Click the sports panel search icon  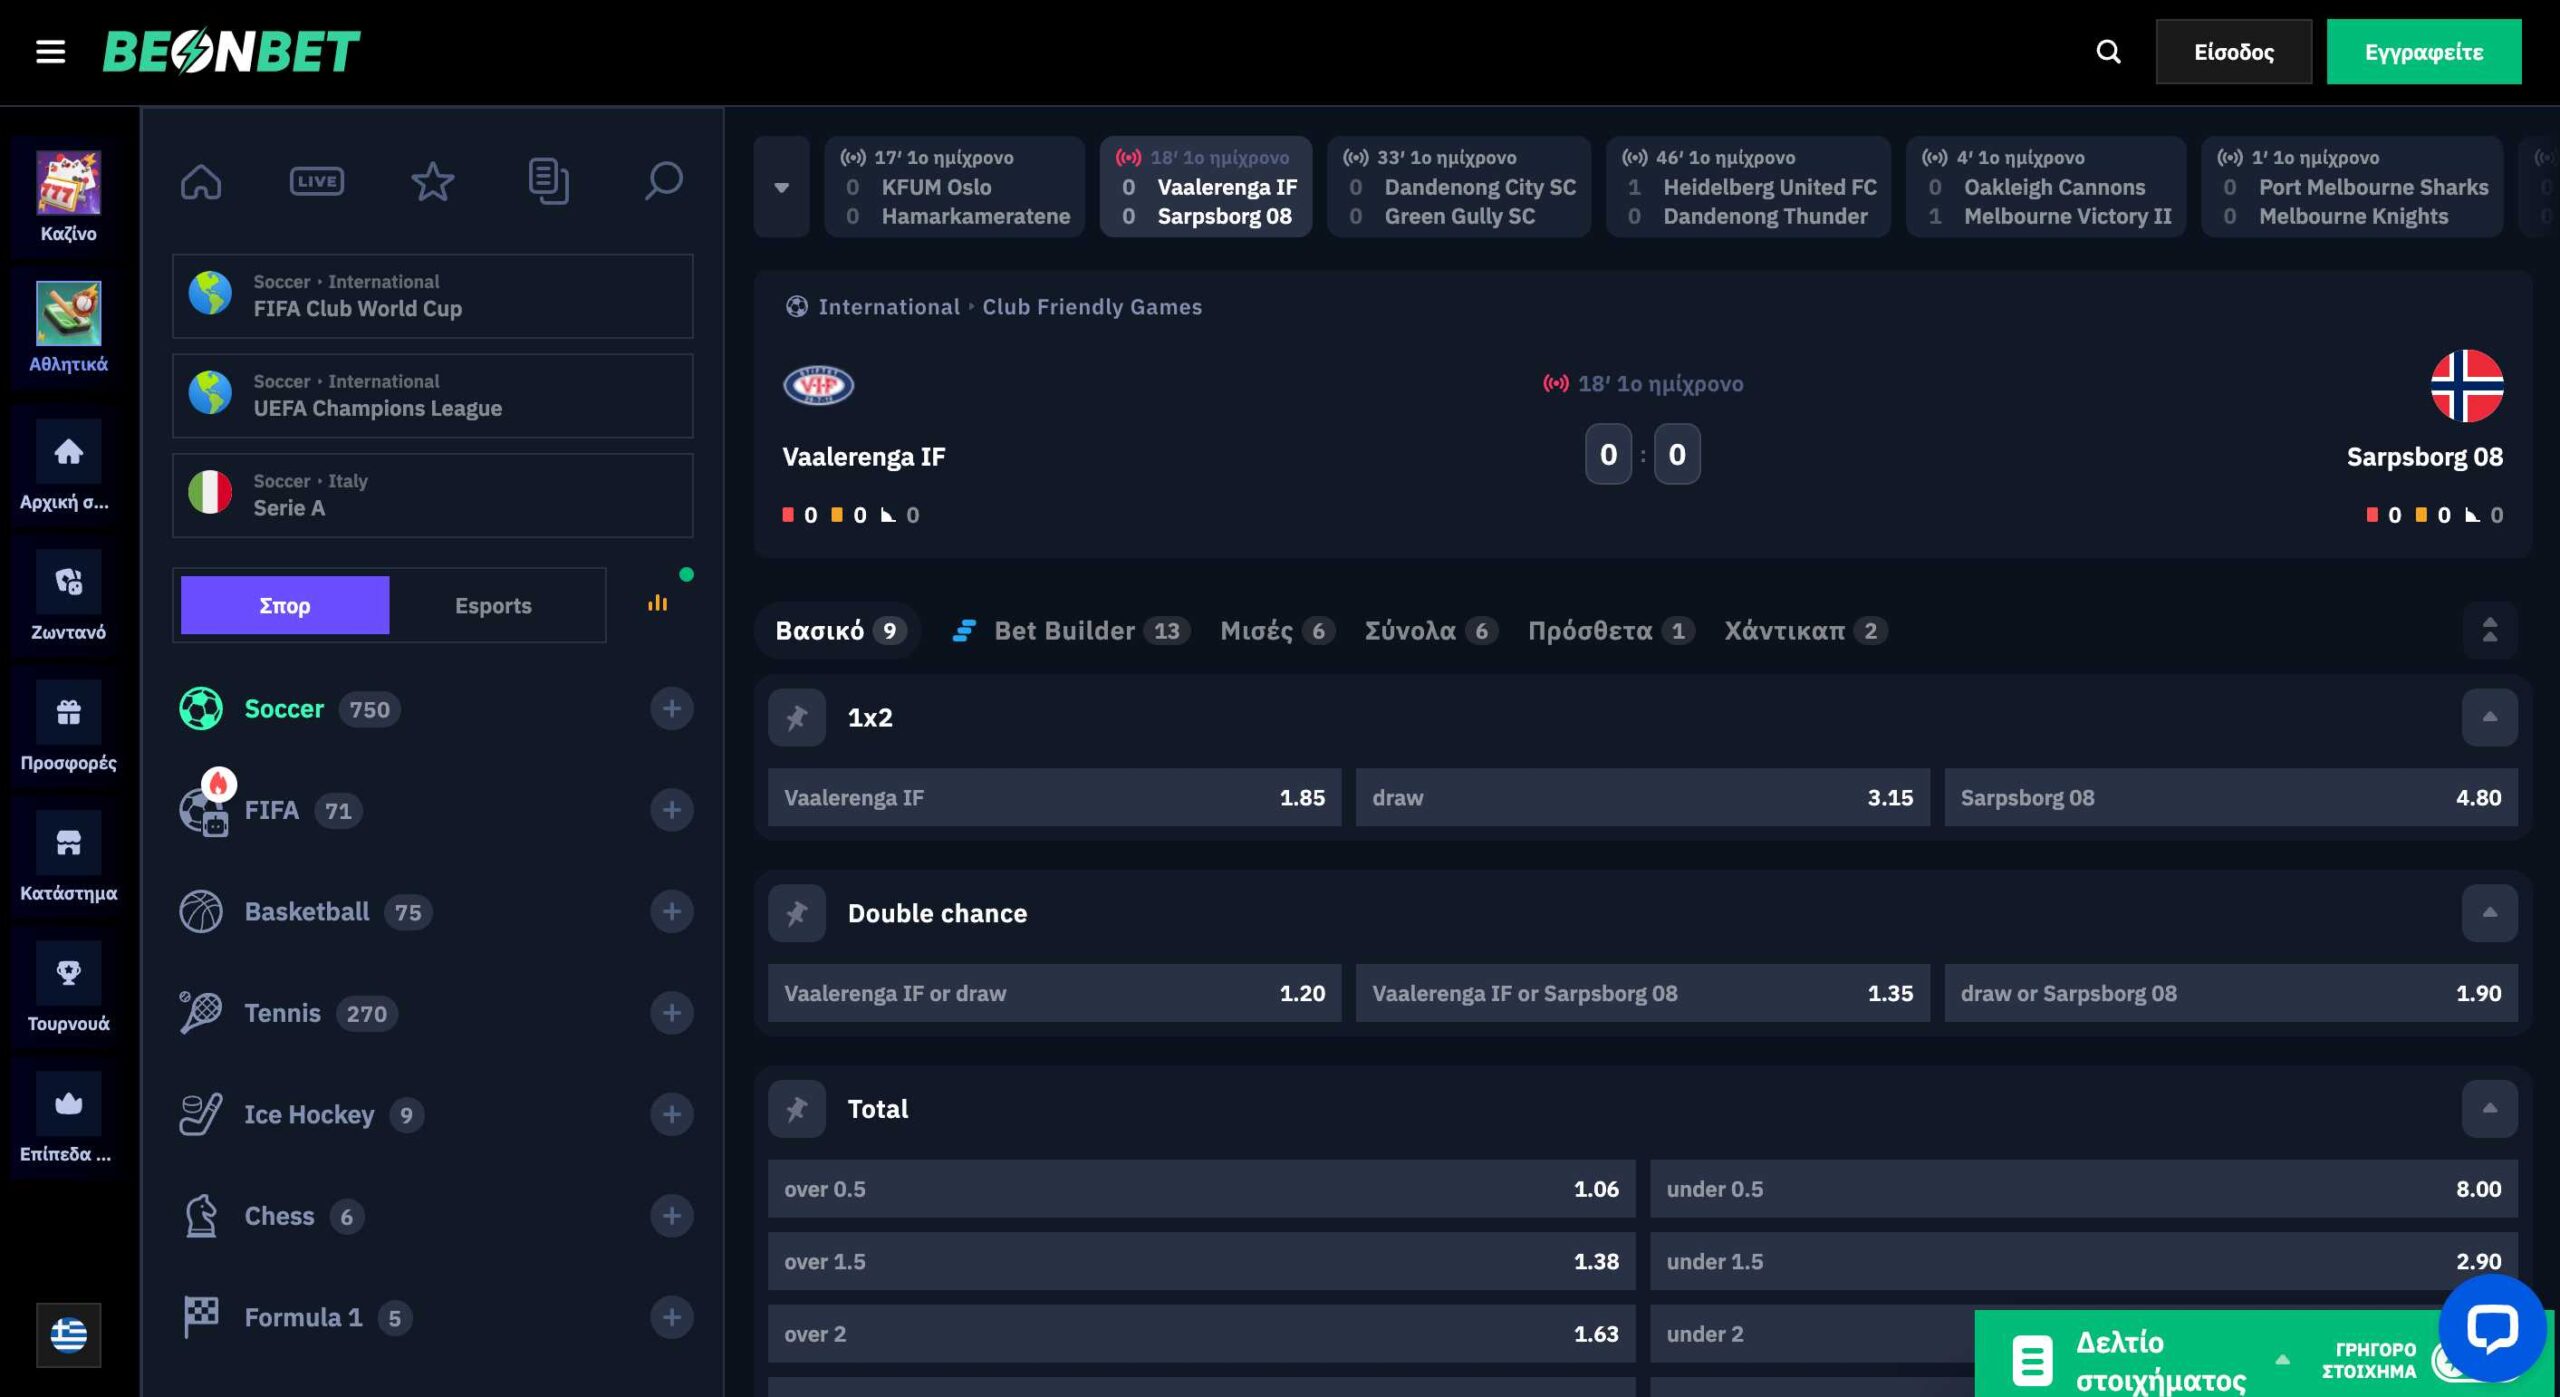click(x=664, y=181)
